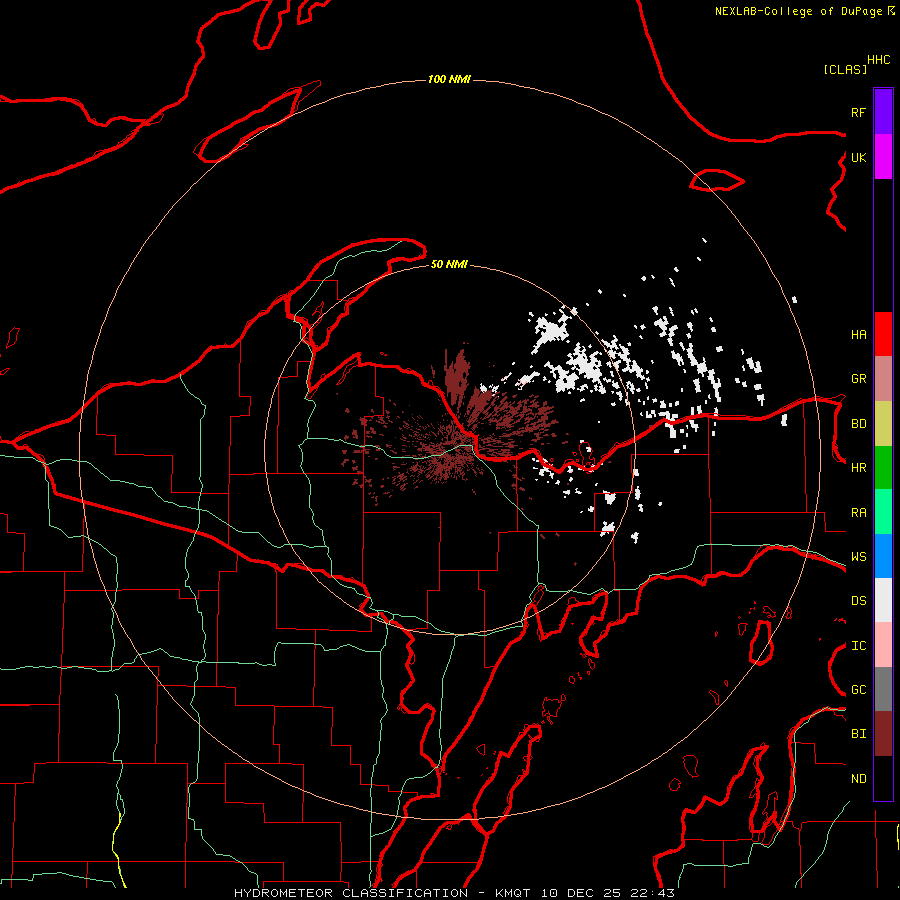Click the 100 NMI range ring label
This screenshot has width=900, height=900.
point(449,79)
